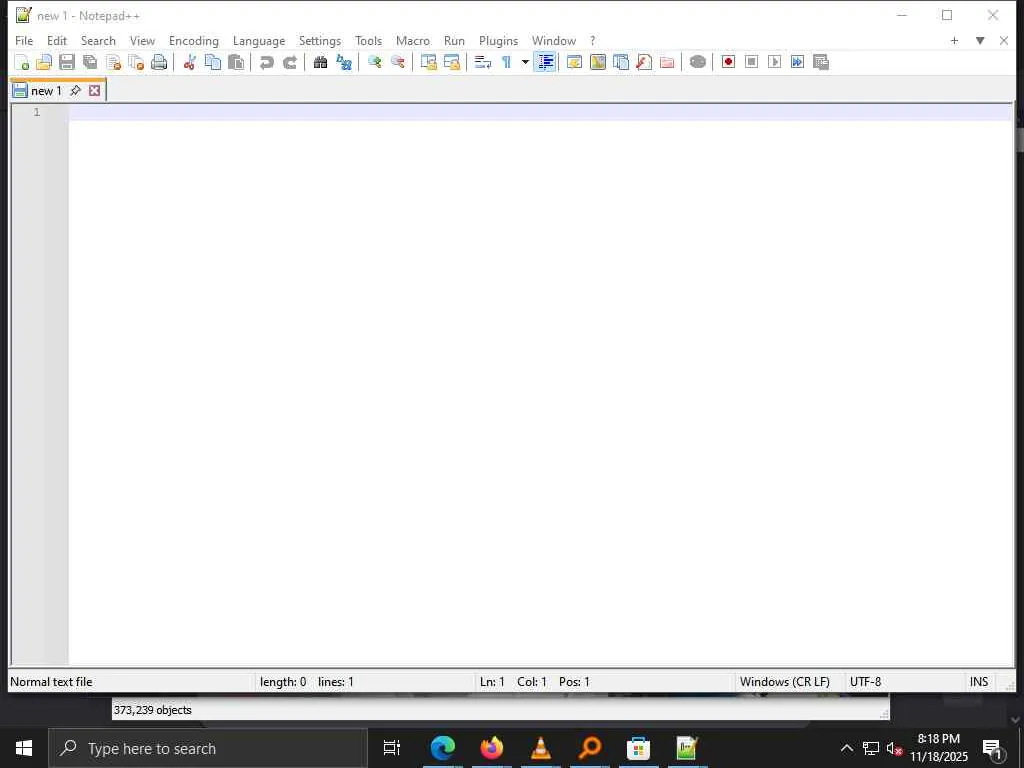Open the Window menu

[x=554, y=40]
